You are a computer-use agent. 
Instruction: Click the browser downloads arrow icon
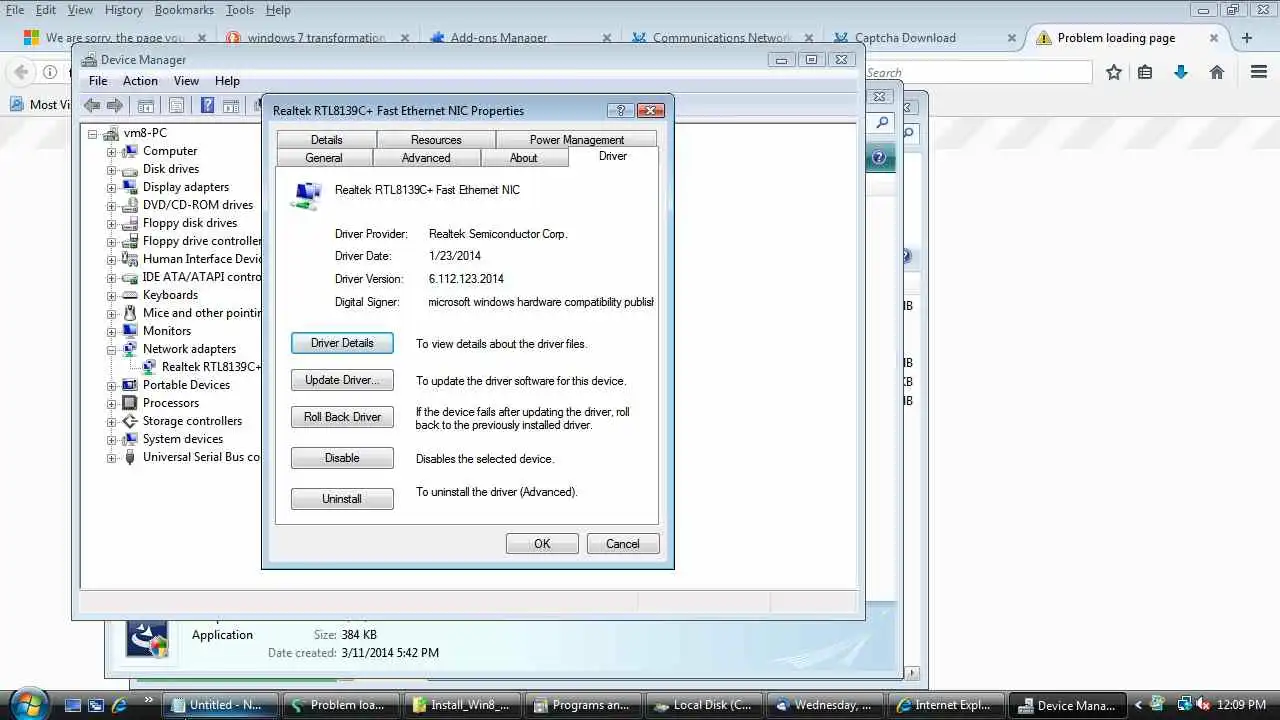(x=1181, y=72)
